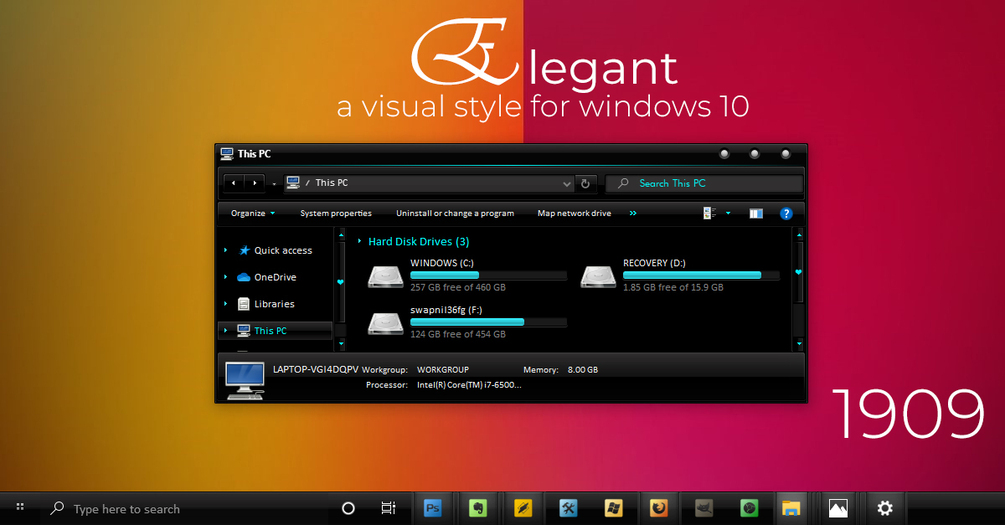The image size is (1005, 525).
Task: Select This PC in navigation pane
Action: coord(270,331)
